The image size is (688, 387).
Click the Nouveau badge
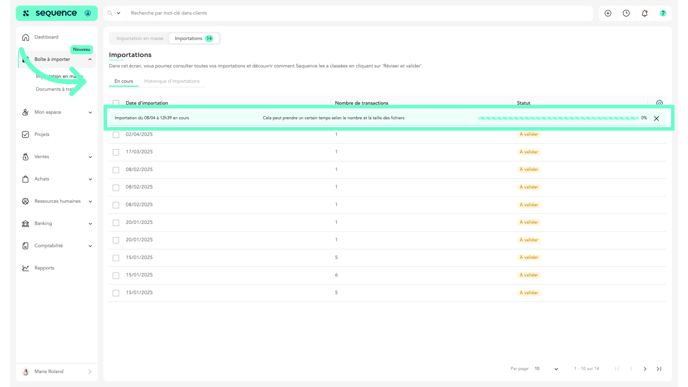coord(82,50)
